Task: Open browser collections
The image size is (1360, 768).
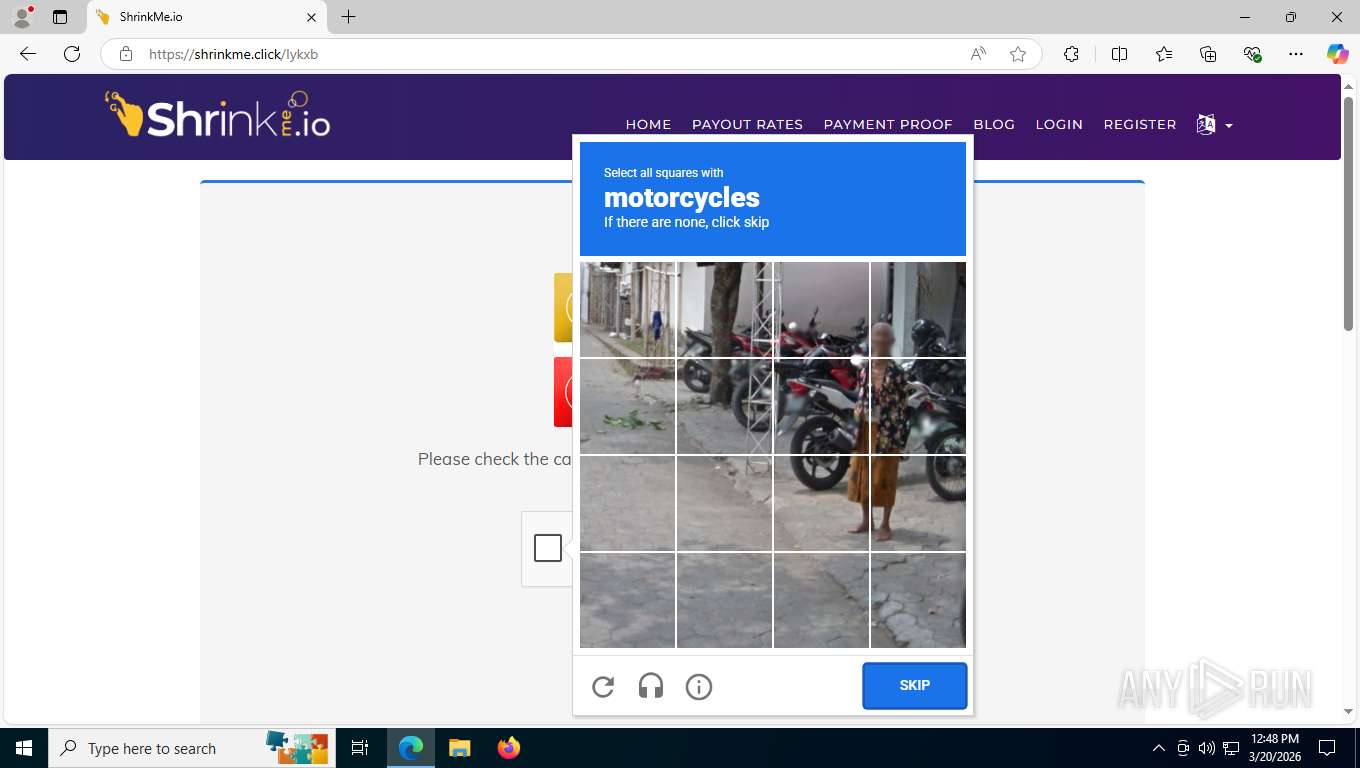Action: pos(1208,54)
